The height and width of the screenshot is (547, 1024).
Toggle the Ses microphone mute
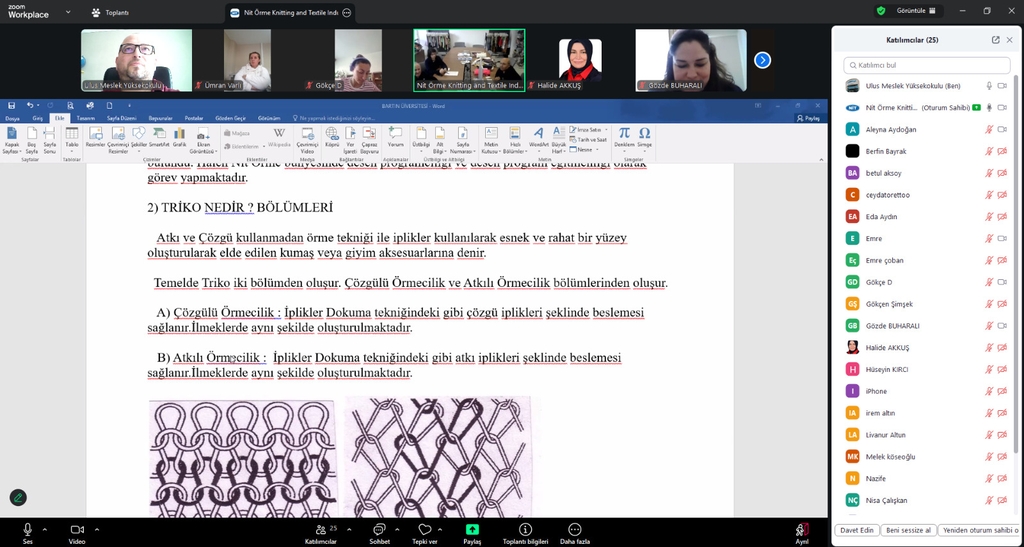[28, 529]
